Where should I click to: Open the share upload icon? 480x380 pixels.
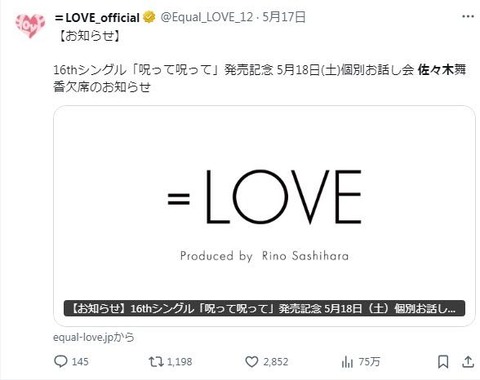[468, 362]
